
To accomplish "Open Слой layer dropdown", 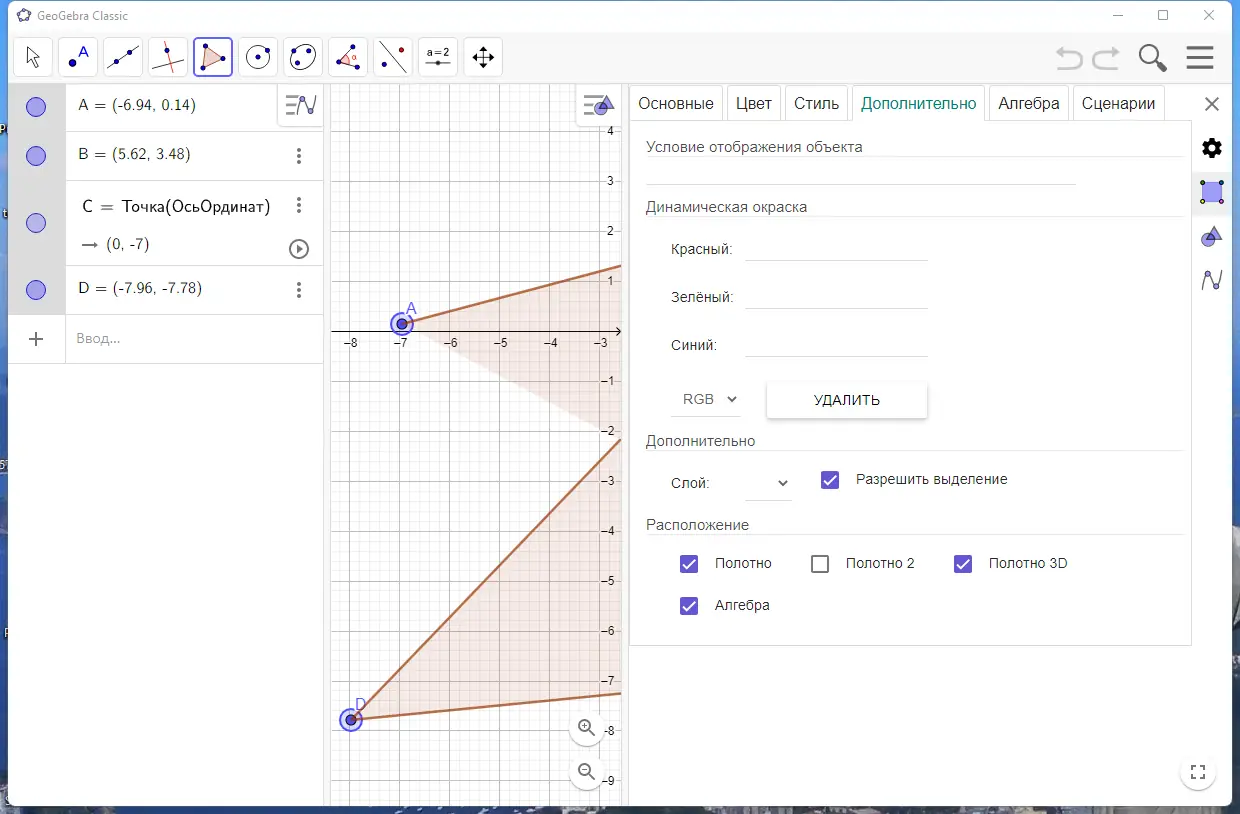I will click(768, 483).
